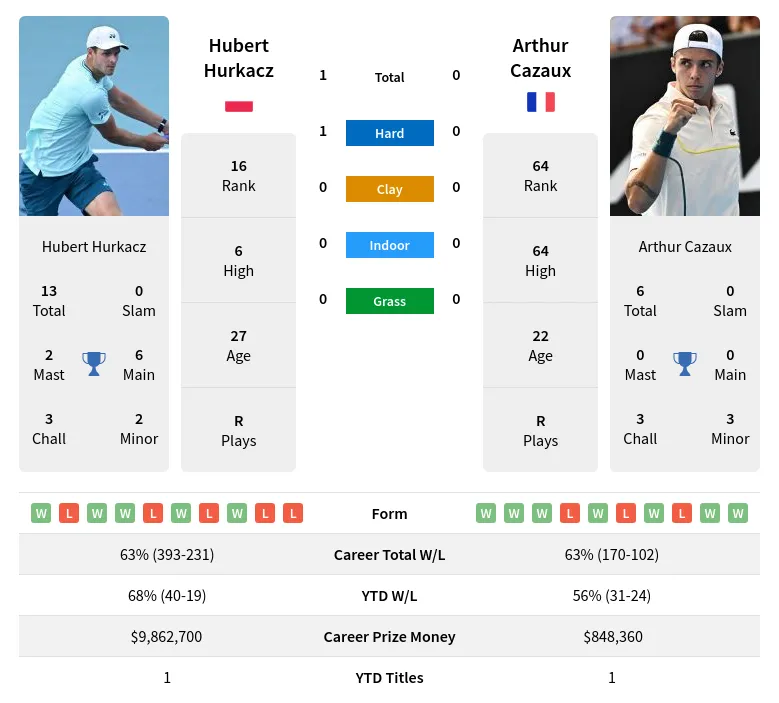Click Hurkacz's rank 16 box
Viewport: 779px width, 703px height.
click(x=238, y=175)
